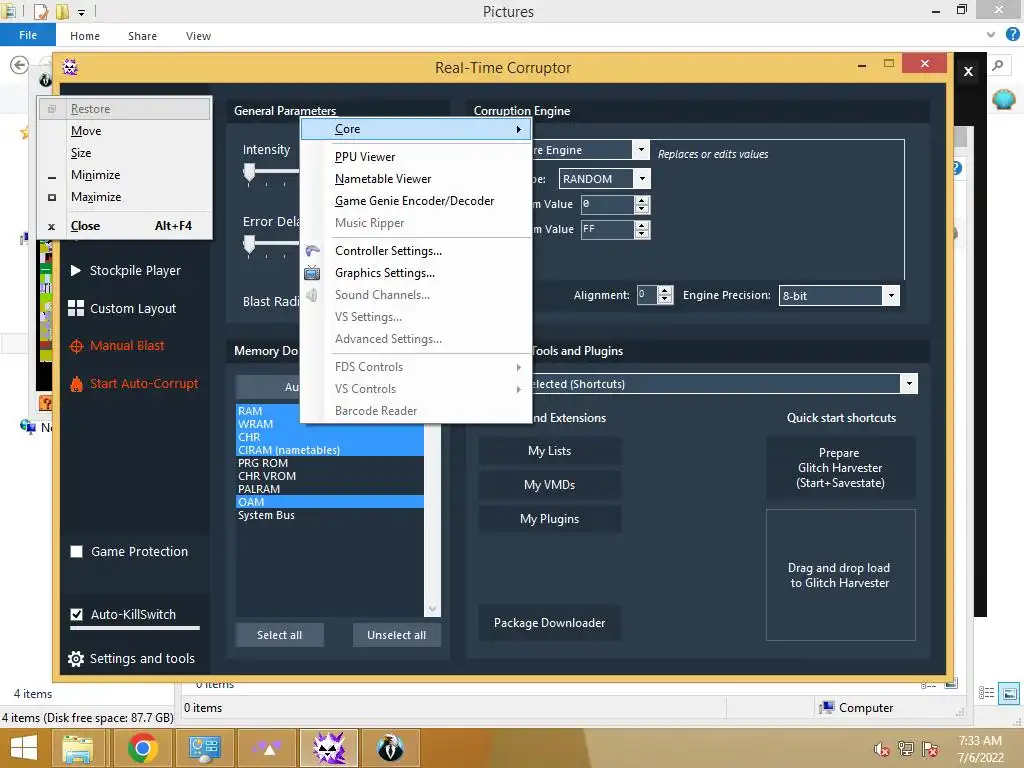Click the Intensity slider handle

click(249, 173)
